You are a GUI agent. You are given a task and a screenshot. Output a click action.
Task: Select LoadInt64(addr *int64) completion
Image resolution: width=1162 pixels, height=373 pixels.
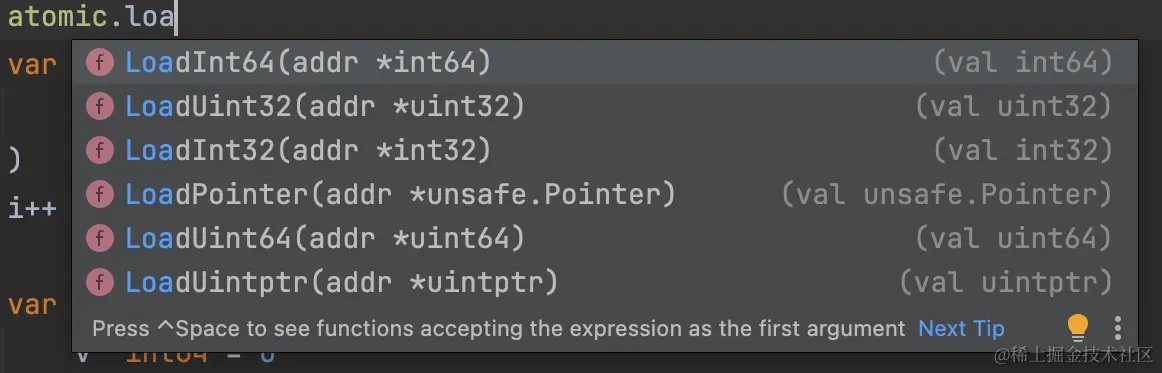605,63
